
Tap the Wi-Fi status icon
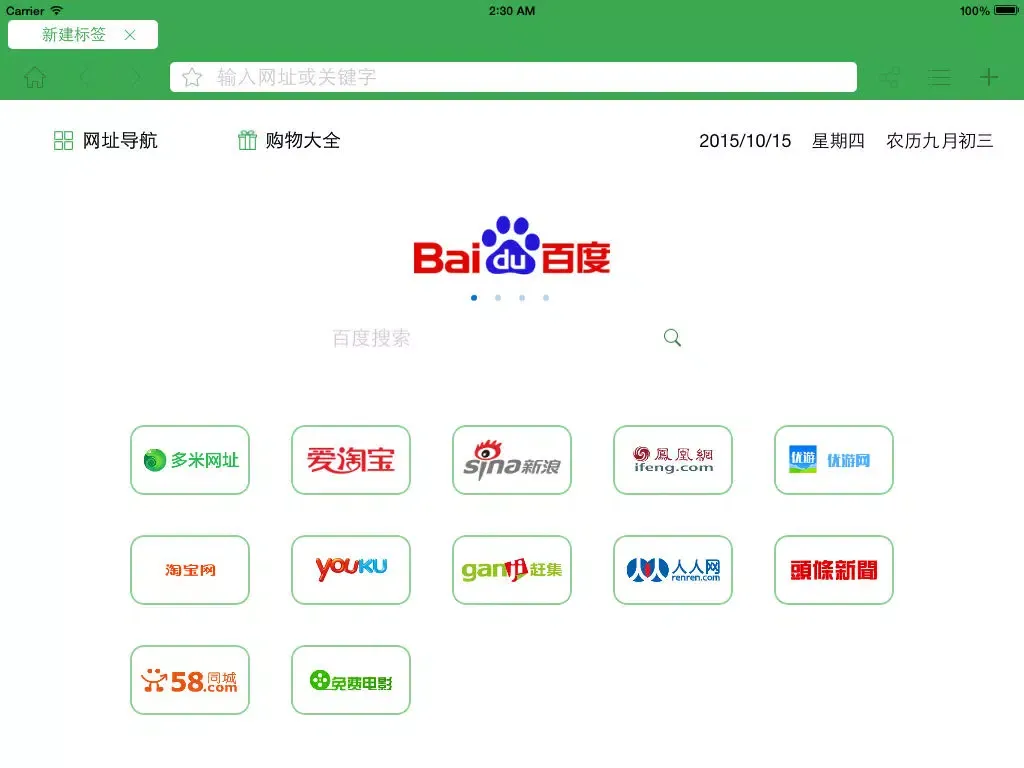pos(57,10)
